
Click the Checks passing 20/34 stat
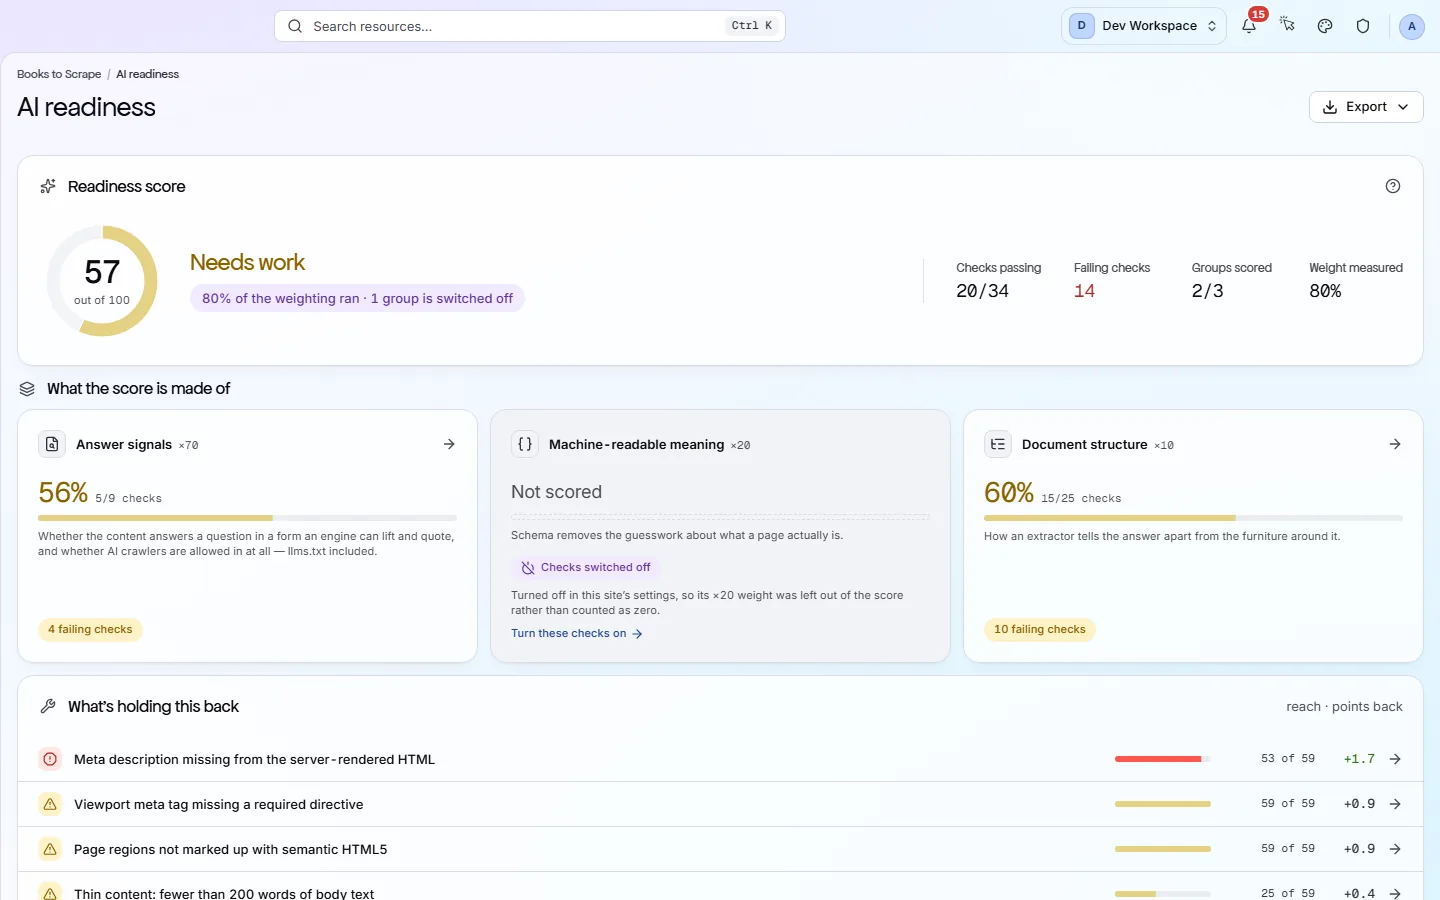pos(998,281)
